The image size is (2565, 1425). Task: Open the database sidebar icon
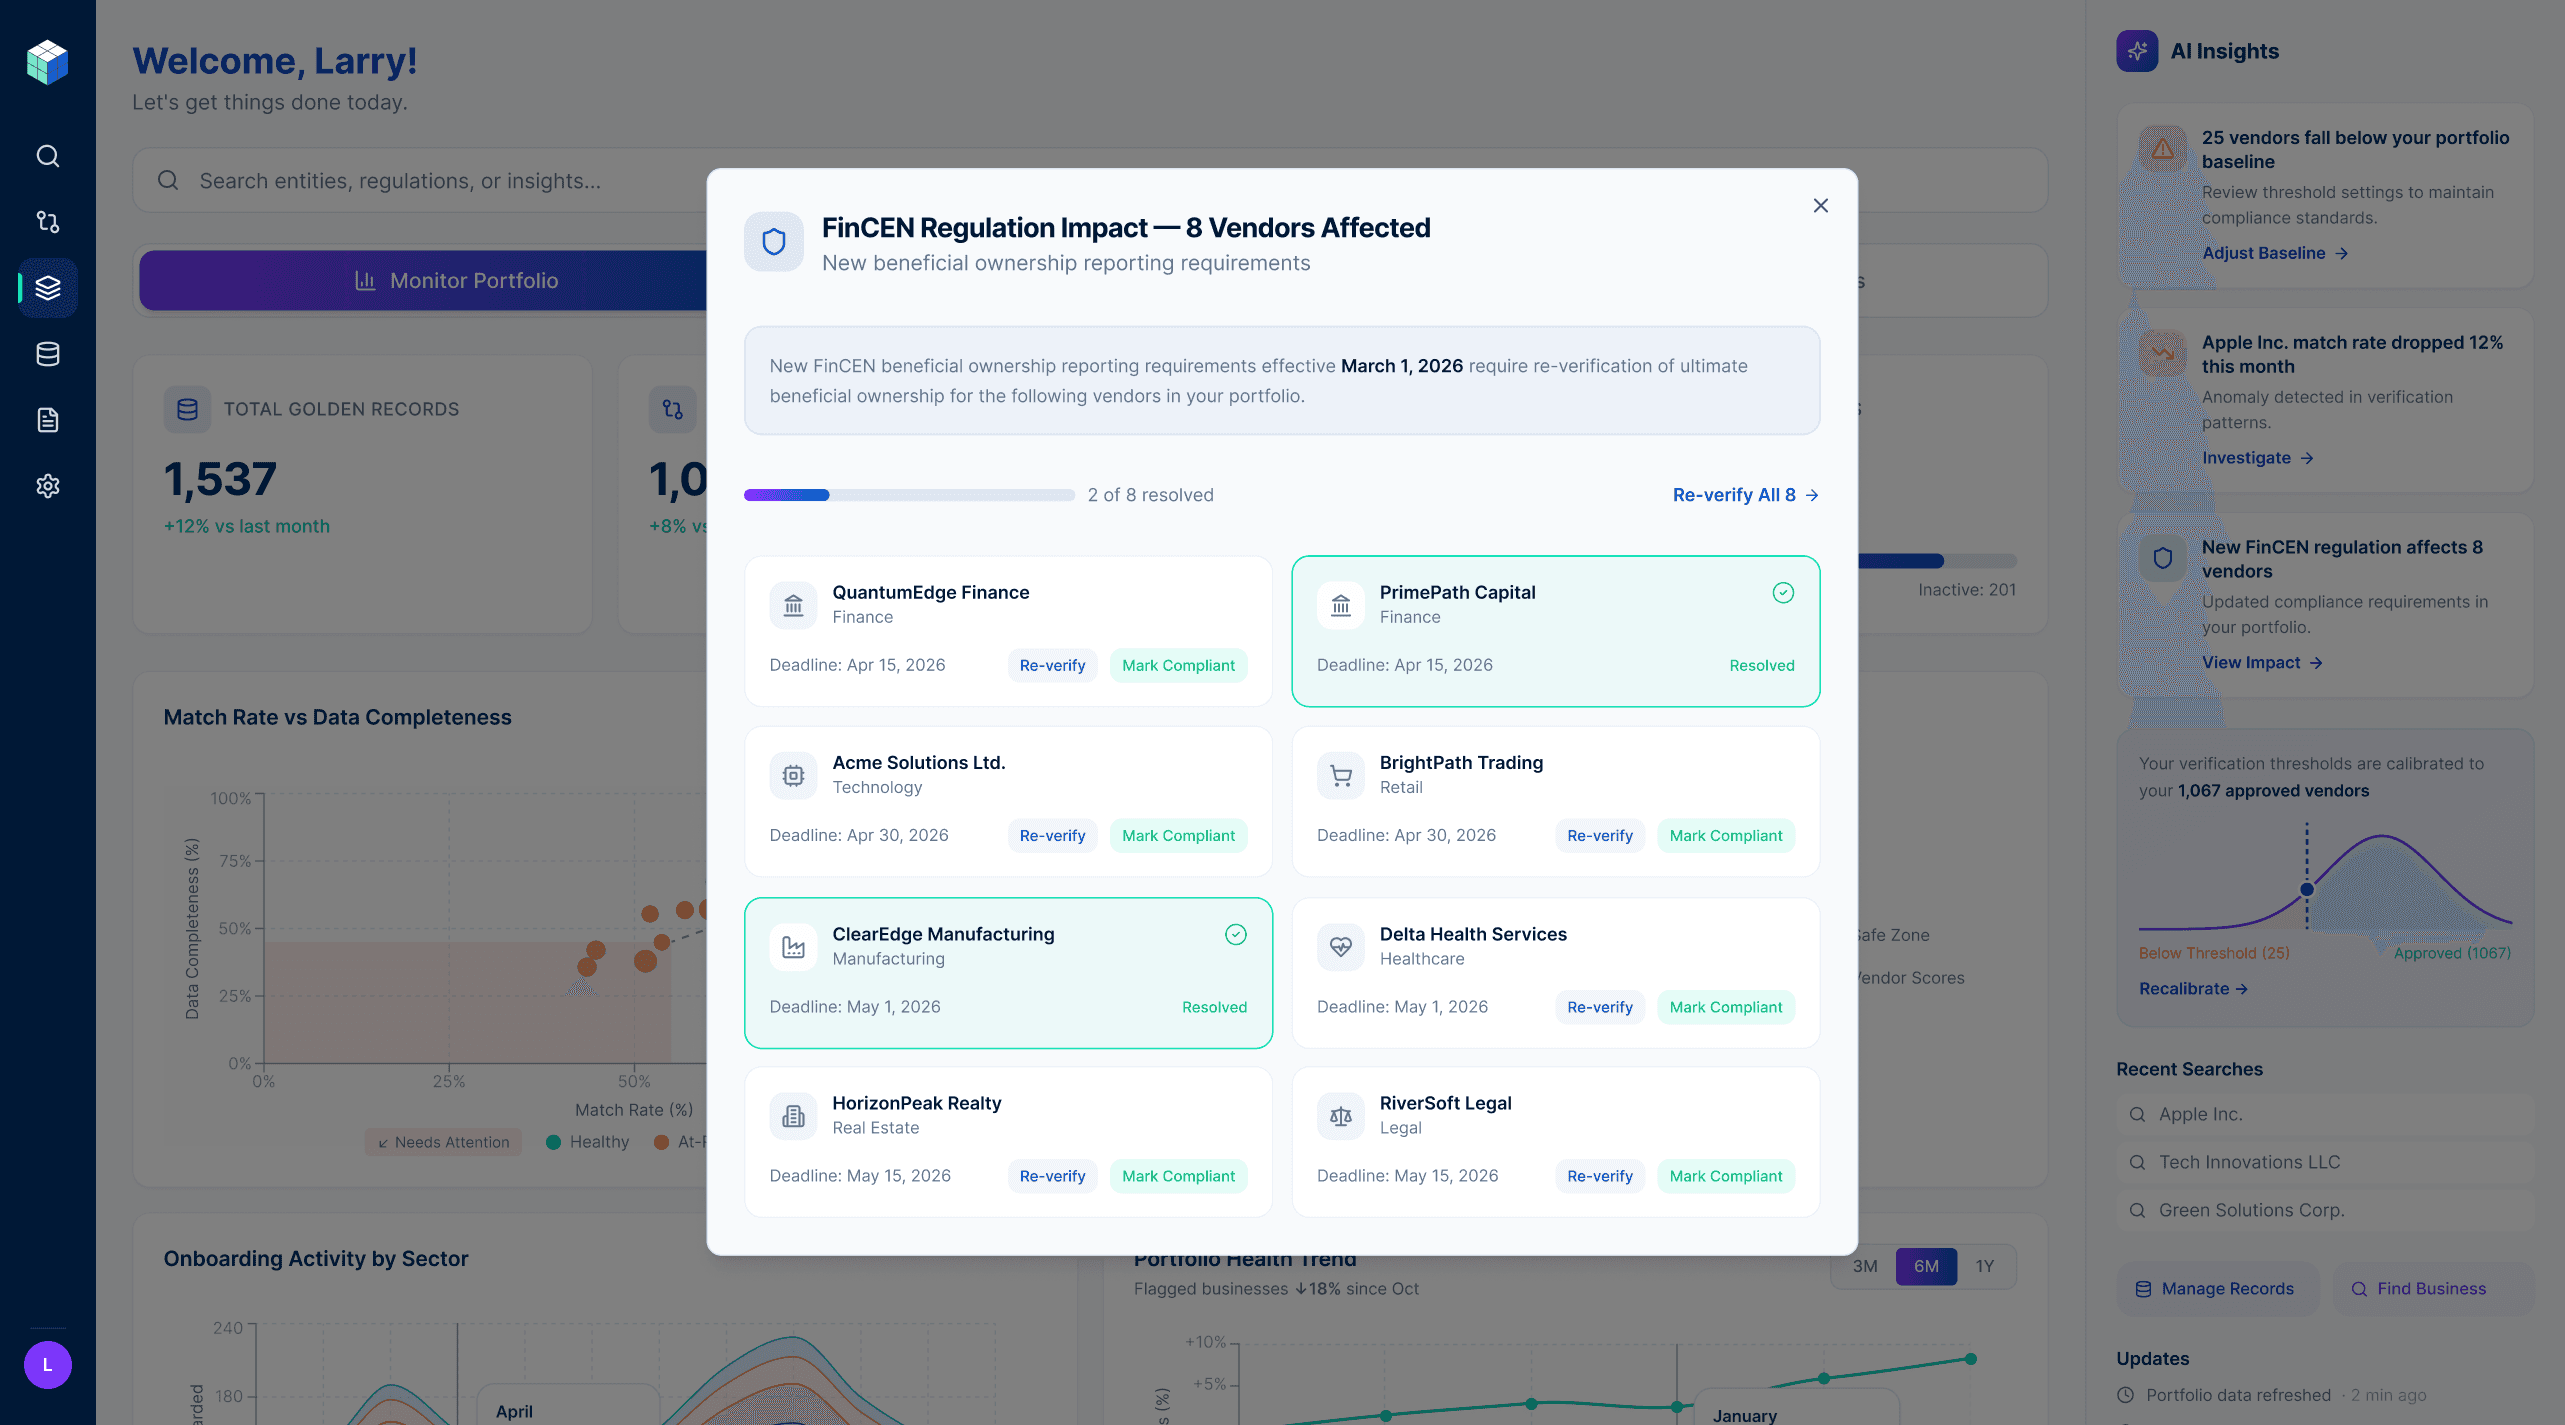point(47,354)
